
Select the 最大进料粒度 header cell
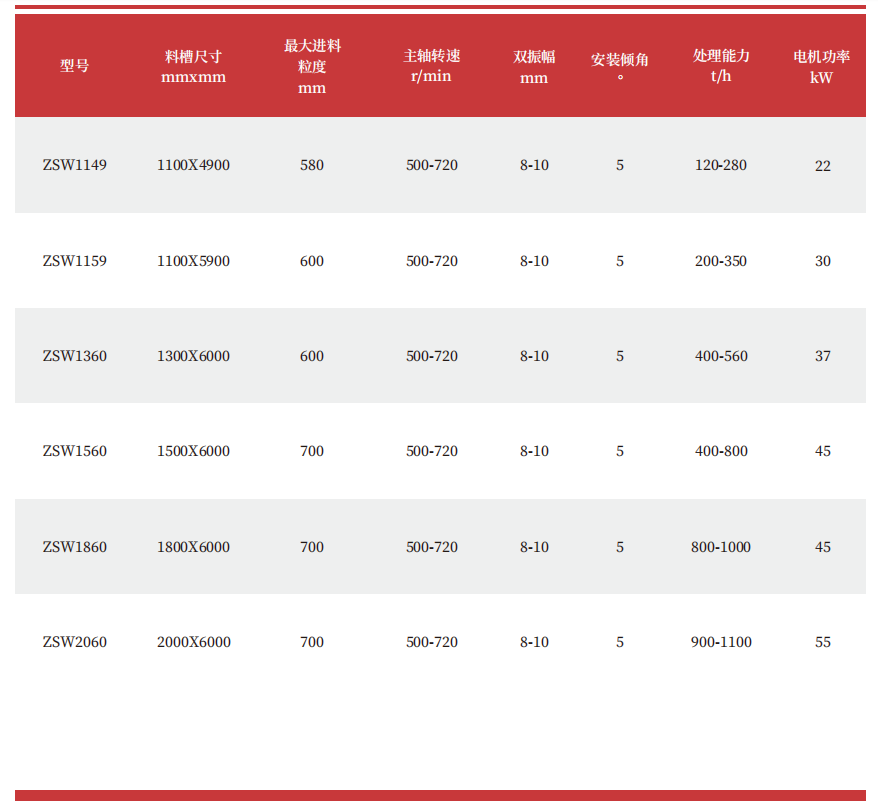point(312,66)
